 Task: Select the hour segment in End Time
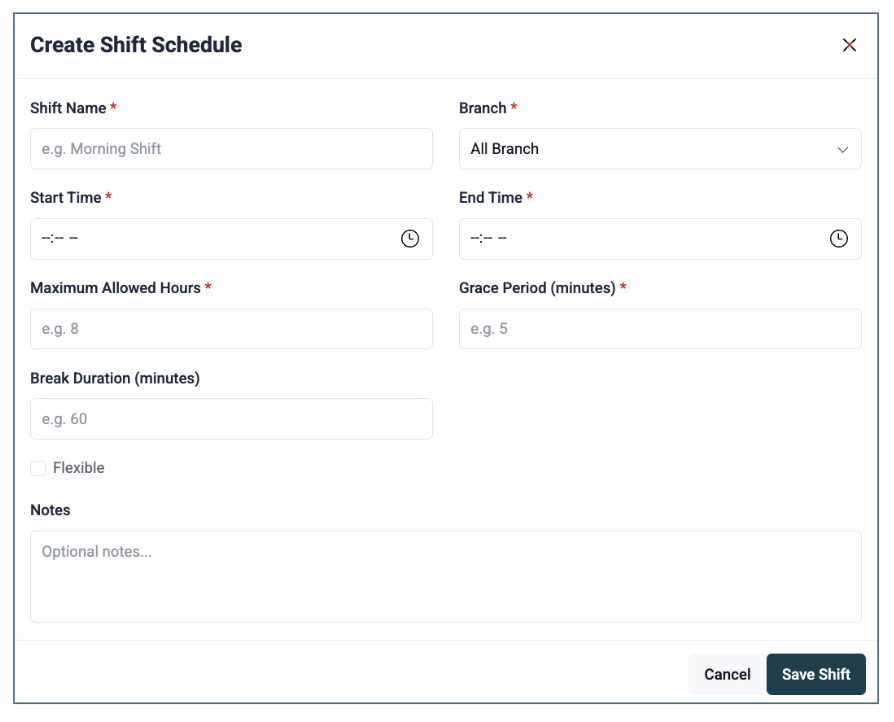(x=475, y=239)
